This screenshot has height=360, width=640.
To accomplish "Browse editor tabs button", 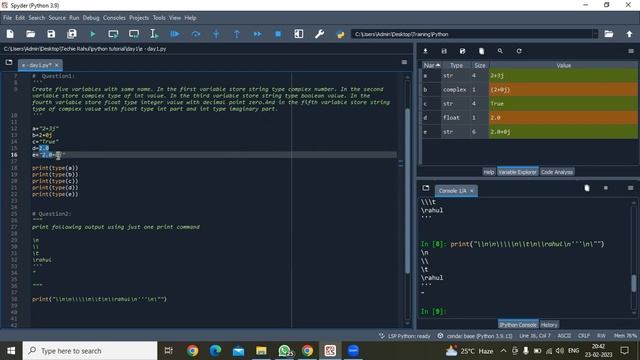I will tap(9, 62).
